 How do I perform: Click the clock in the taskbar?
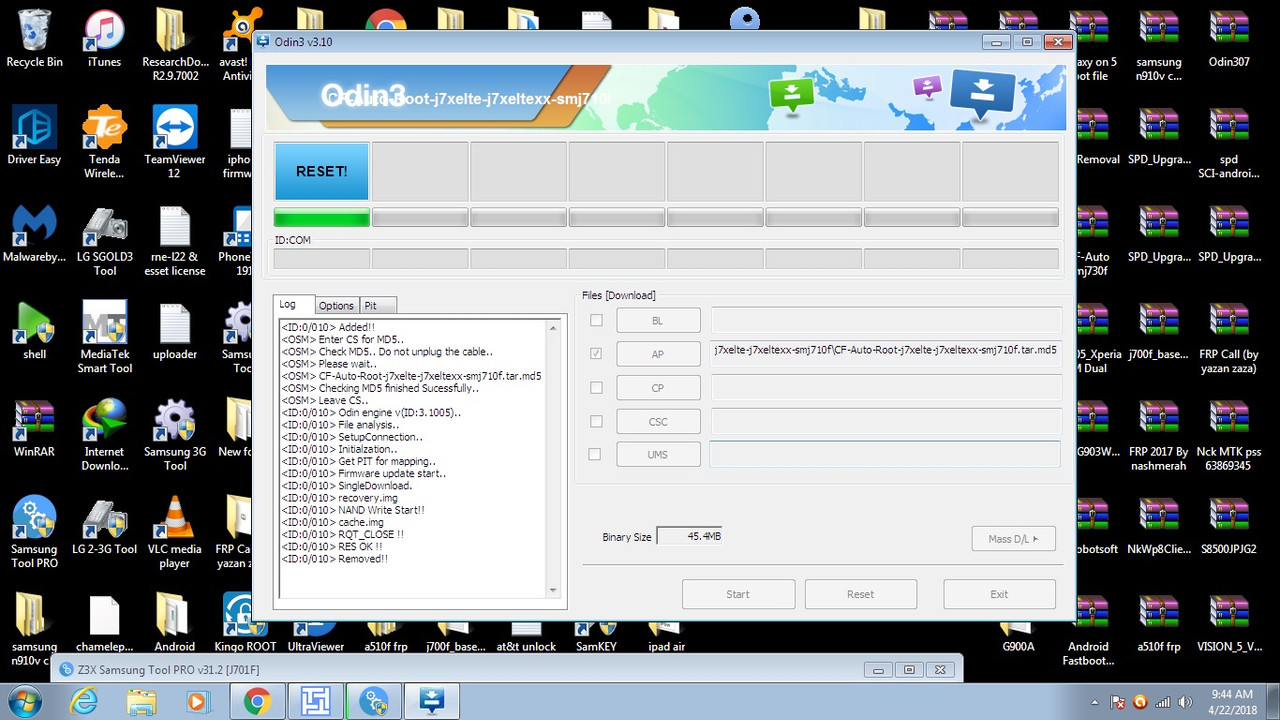coord(1231,701)
